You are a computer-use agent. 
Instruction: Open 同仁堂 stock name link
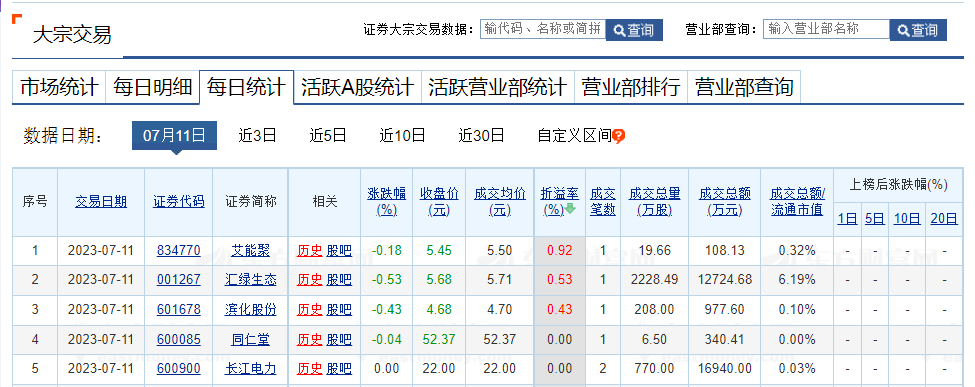251,340
